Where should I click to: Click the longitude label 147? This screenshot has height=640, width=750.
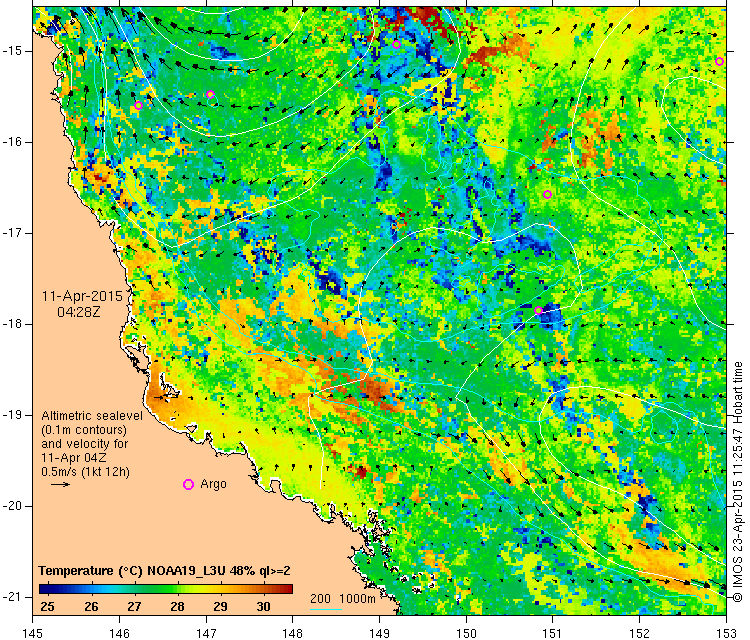[206, 633]
